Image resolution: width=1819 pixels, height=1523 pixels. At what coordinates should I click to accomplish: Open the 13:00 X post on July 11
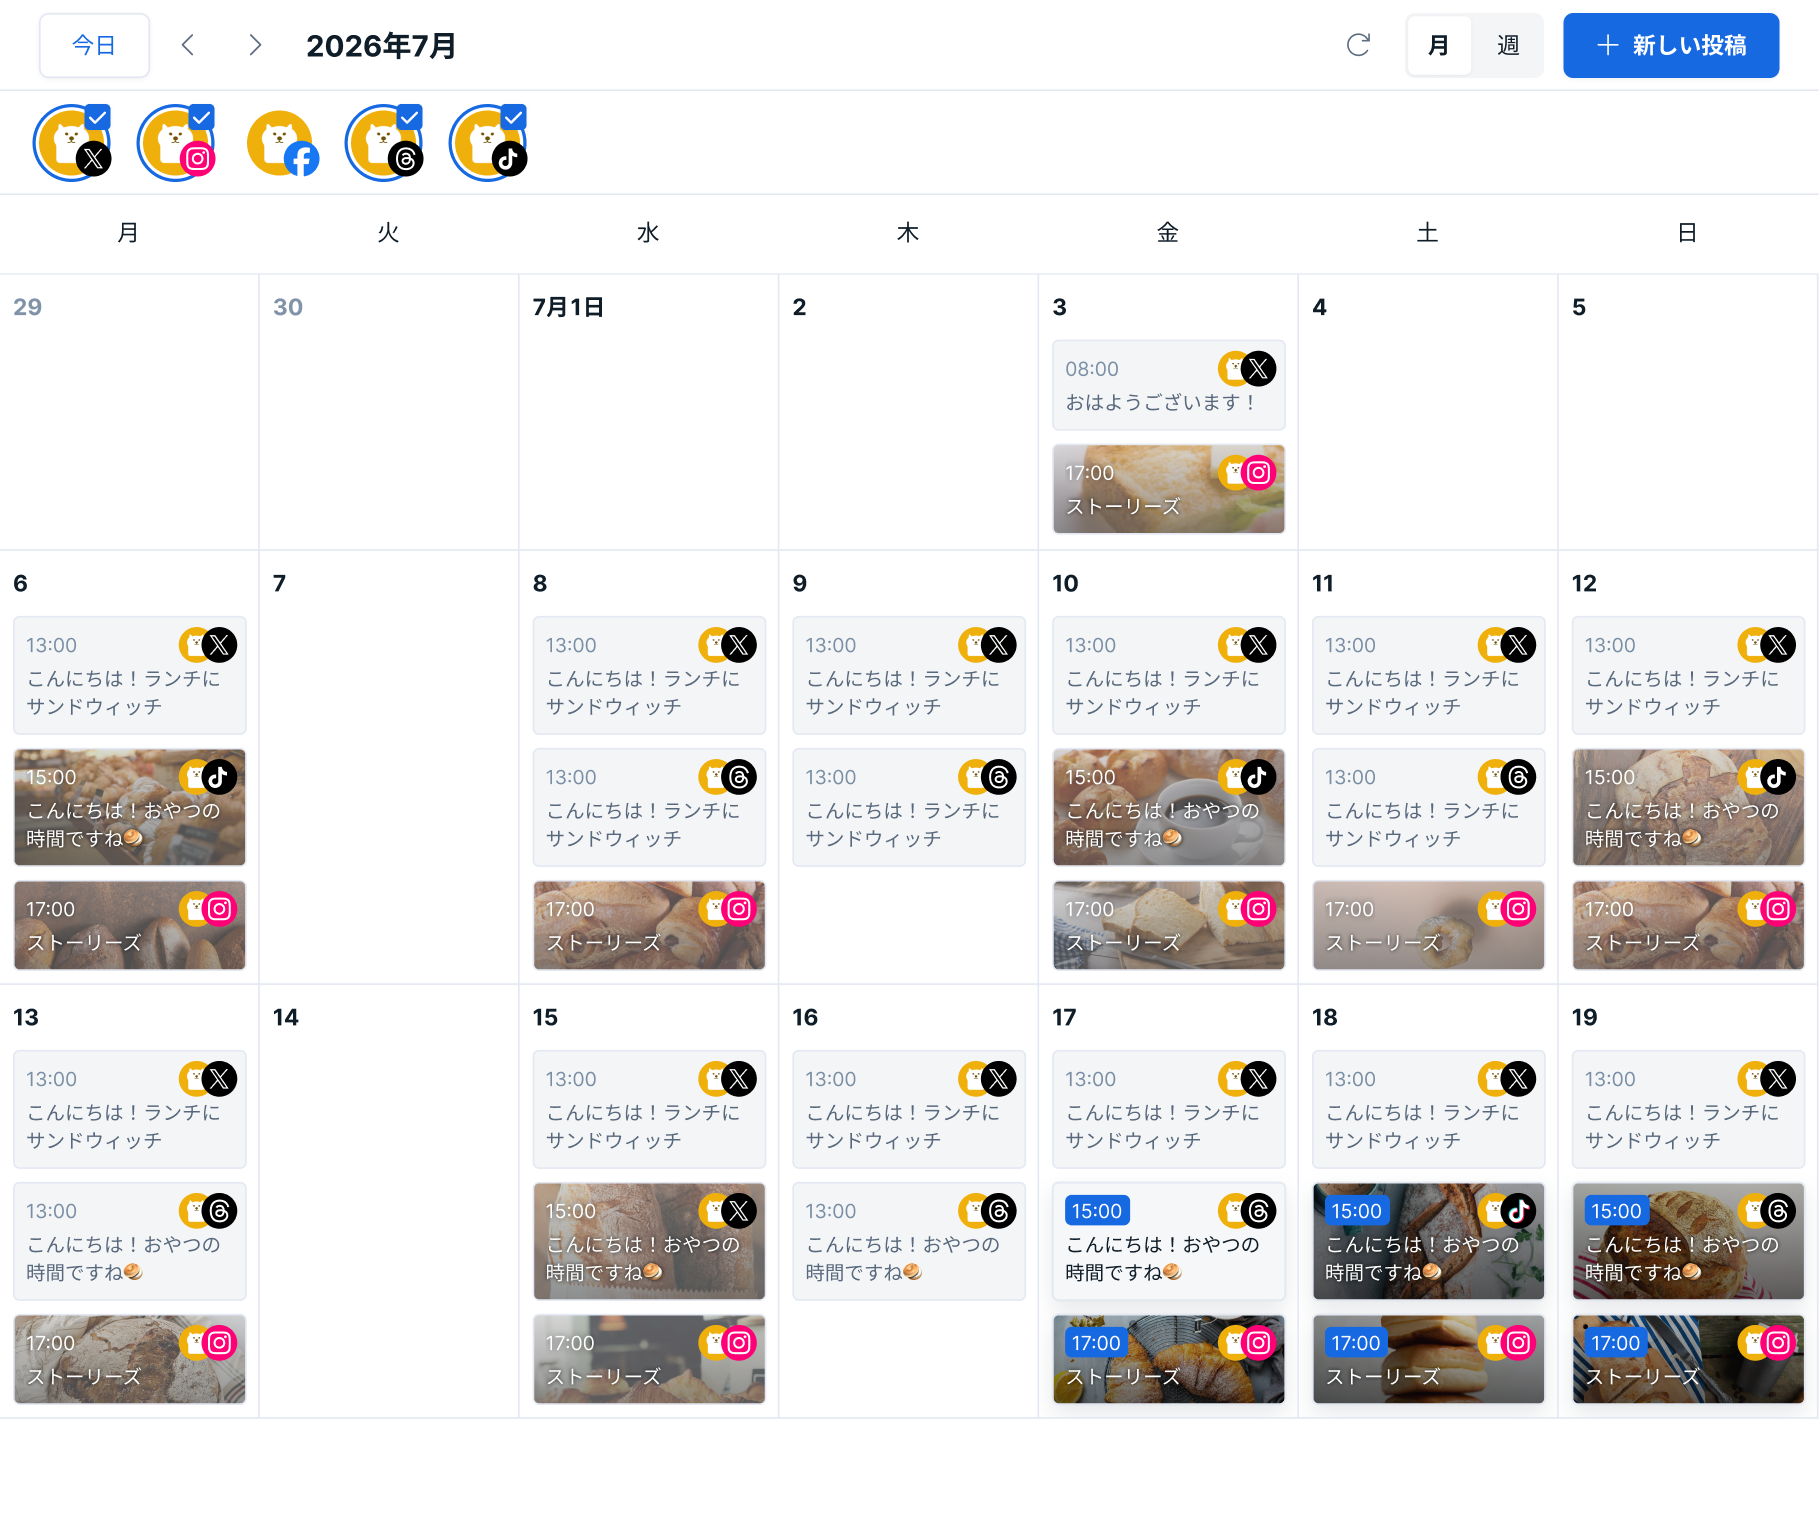click(x=1429, y=675)
